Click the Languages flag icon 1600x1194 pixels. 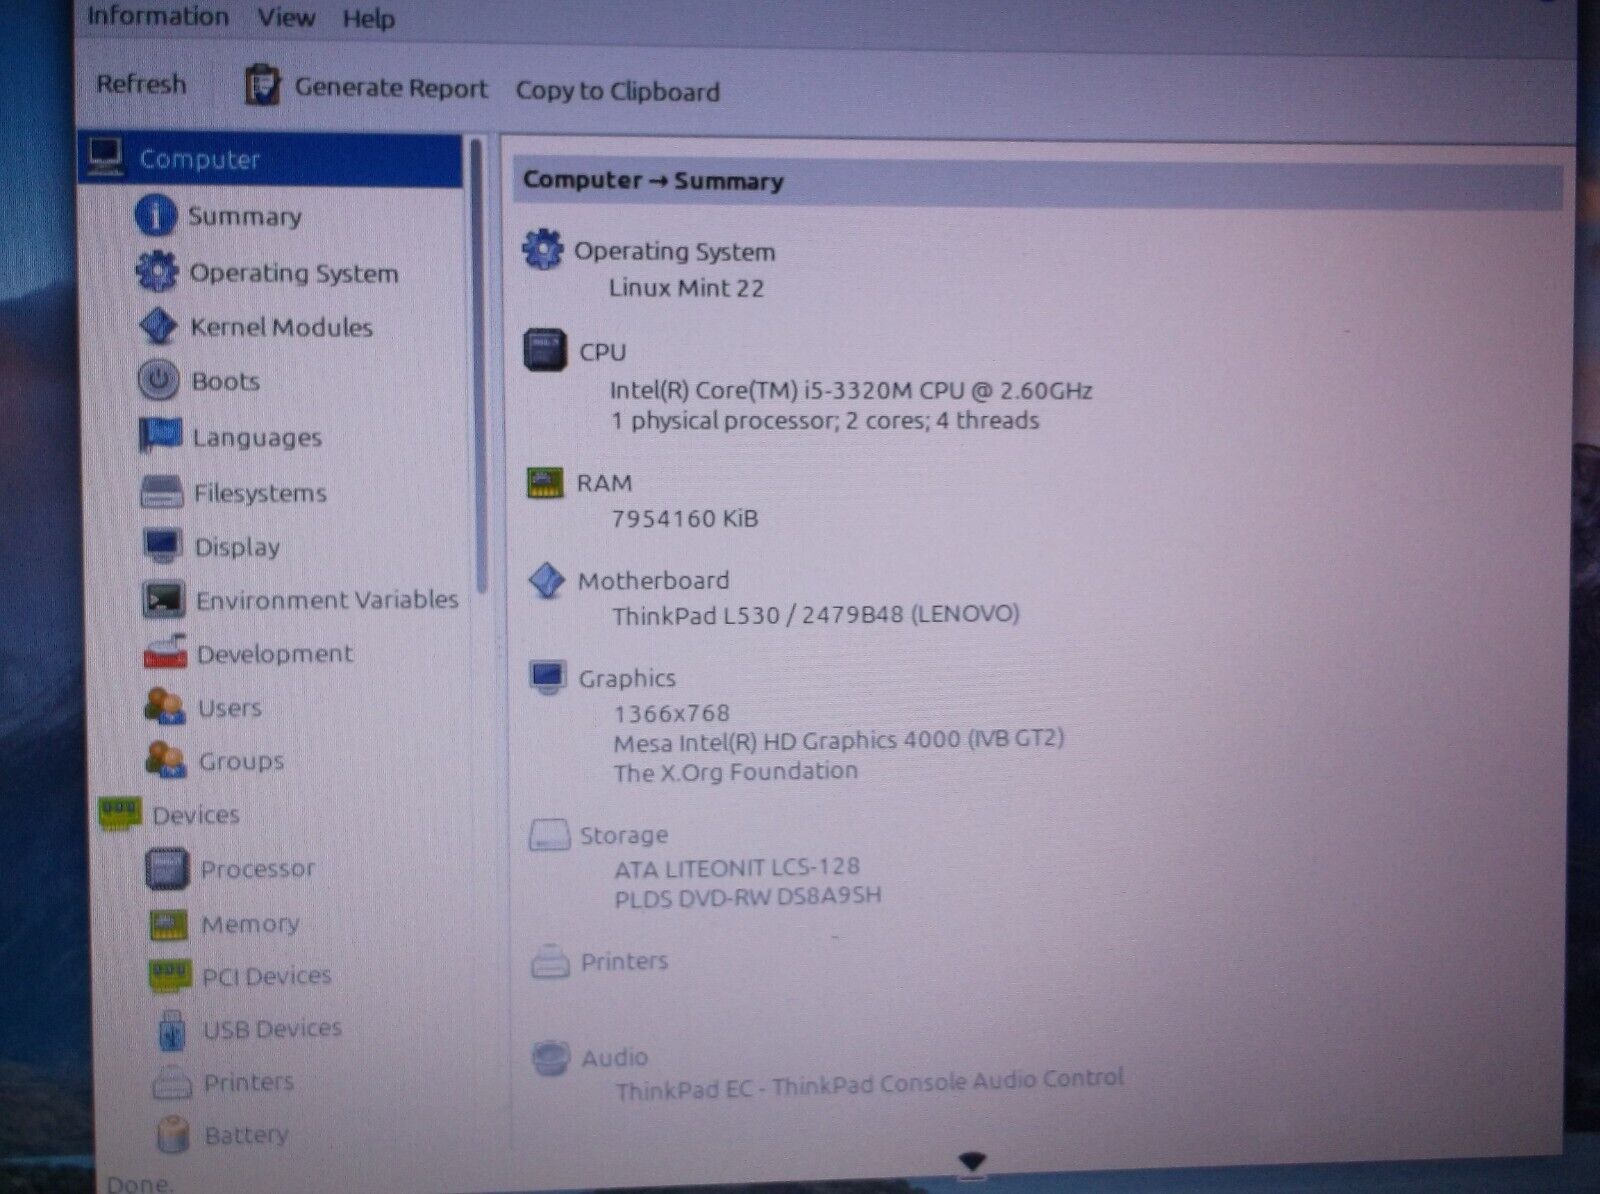click(160, 436)
